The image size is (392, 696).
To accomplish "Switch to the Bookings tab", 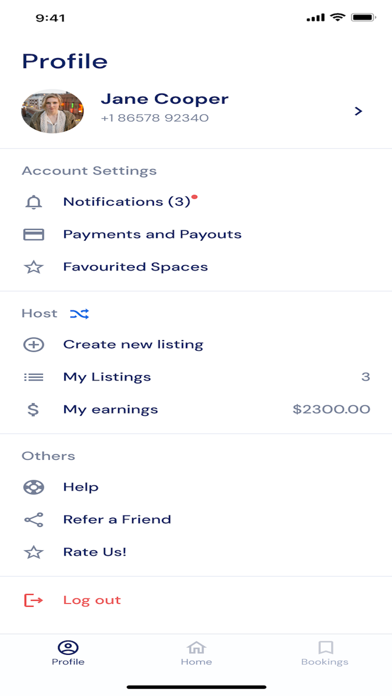I will [325, 653].
